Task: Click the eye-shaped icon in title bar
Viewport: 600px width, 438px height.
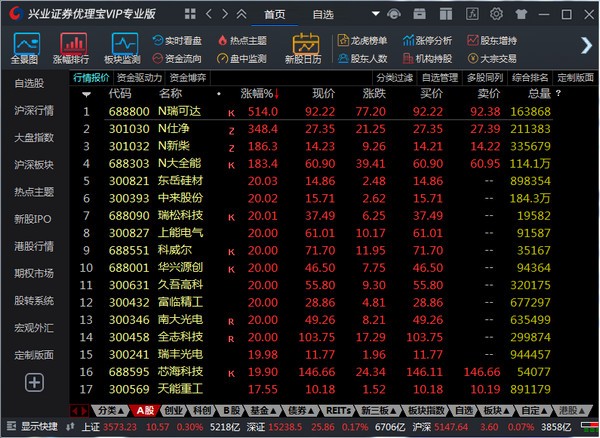Action: tap(394, 15)
